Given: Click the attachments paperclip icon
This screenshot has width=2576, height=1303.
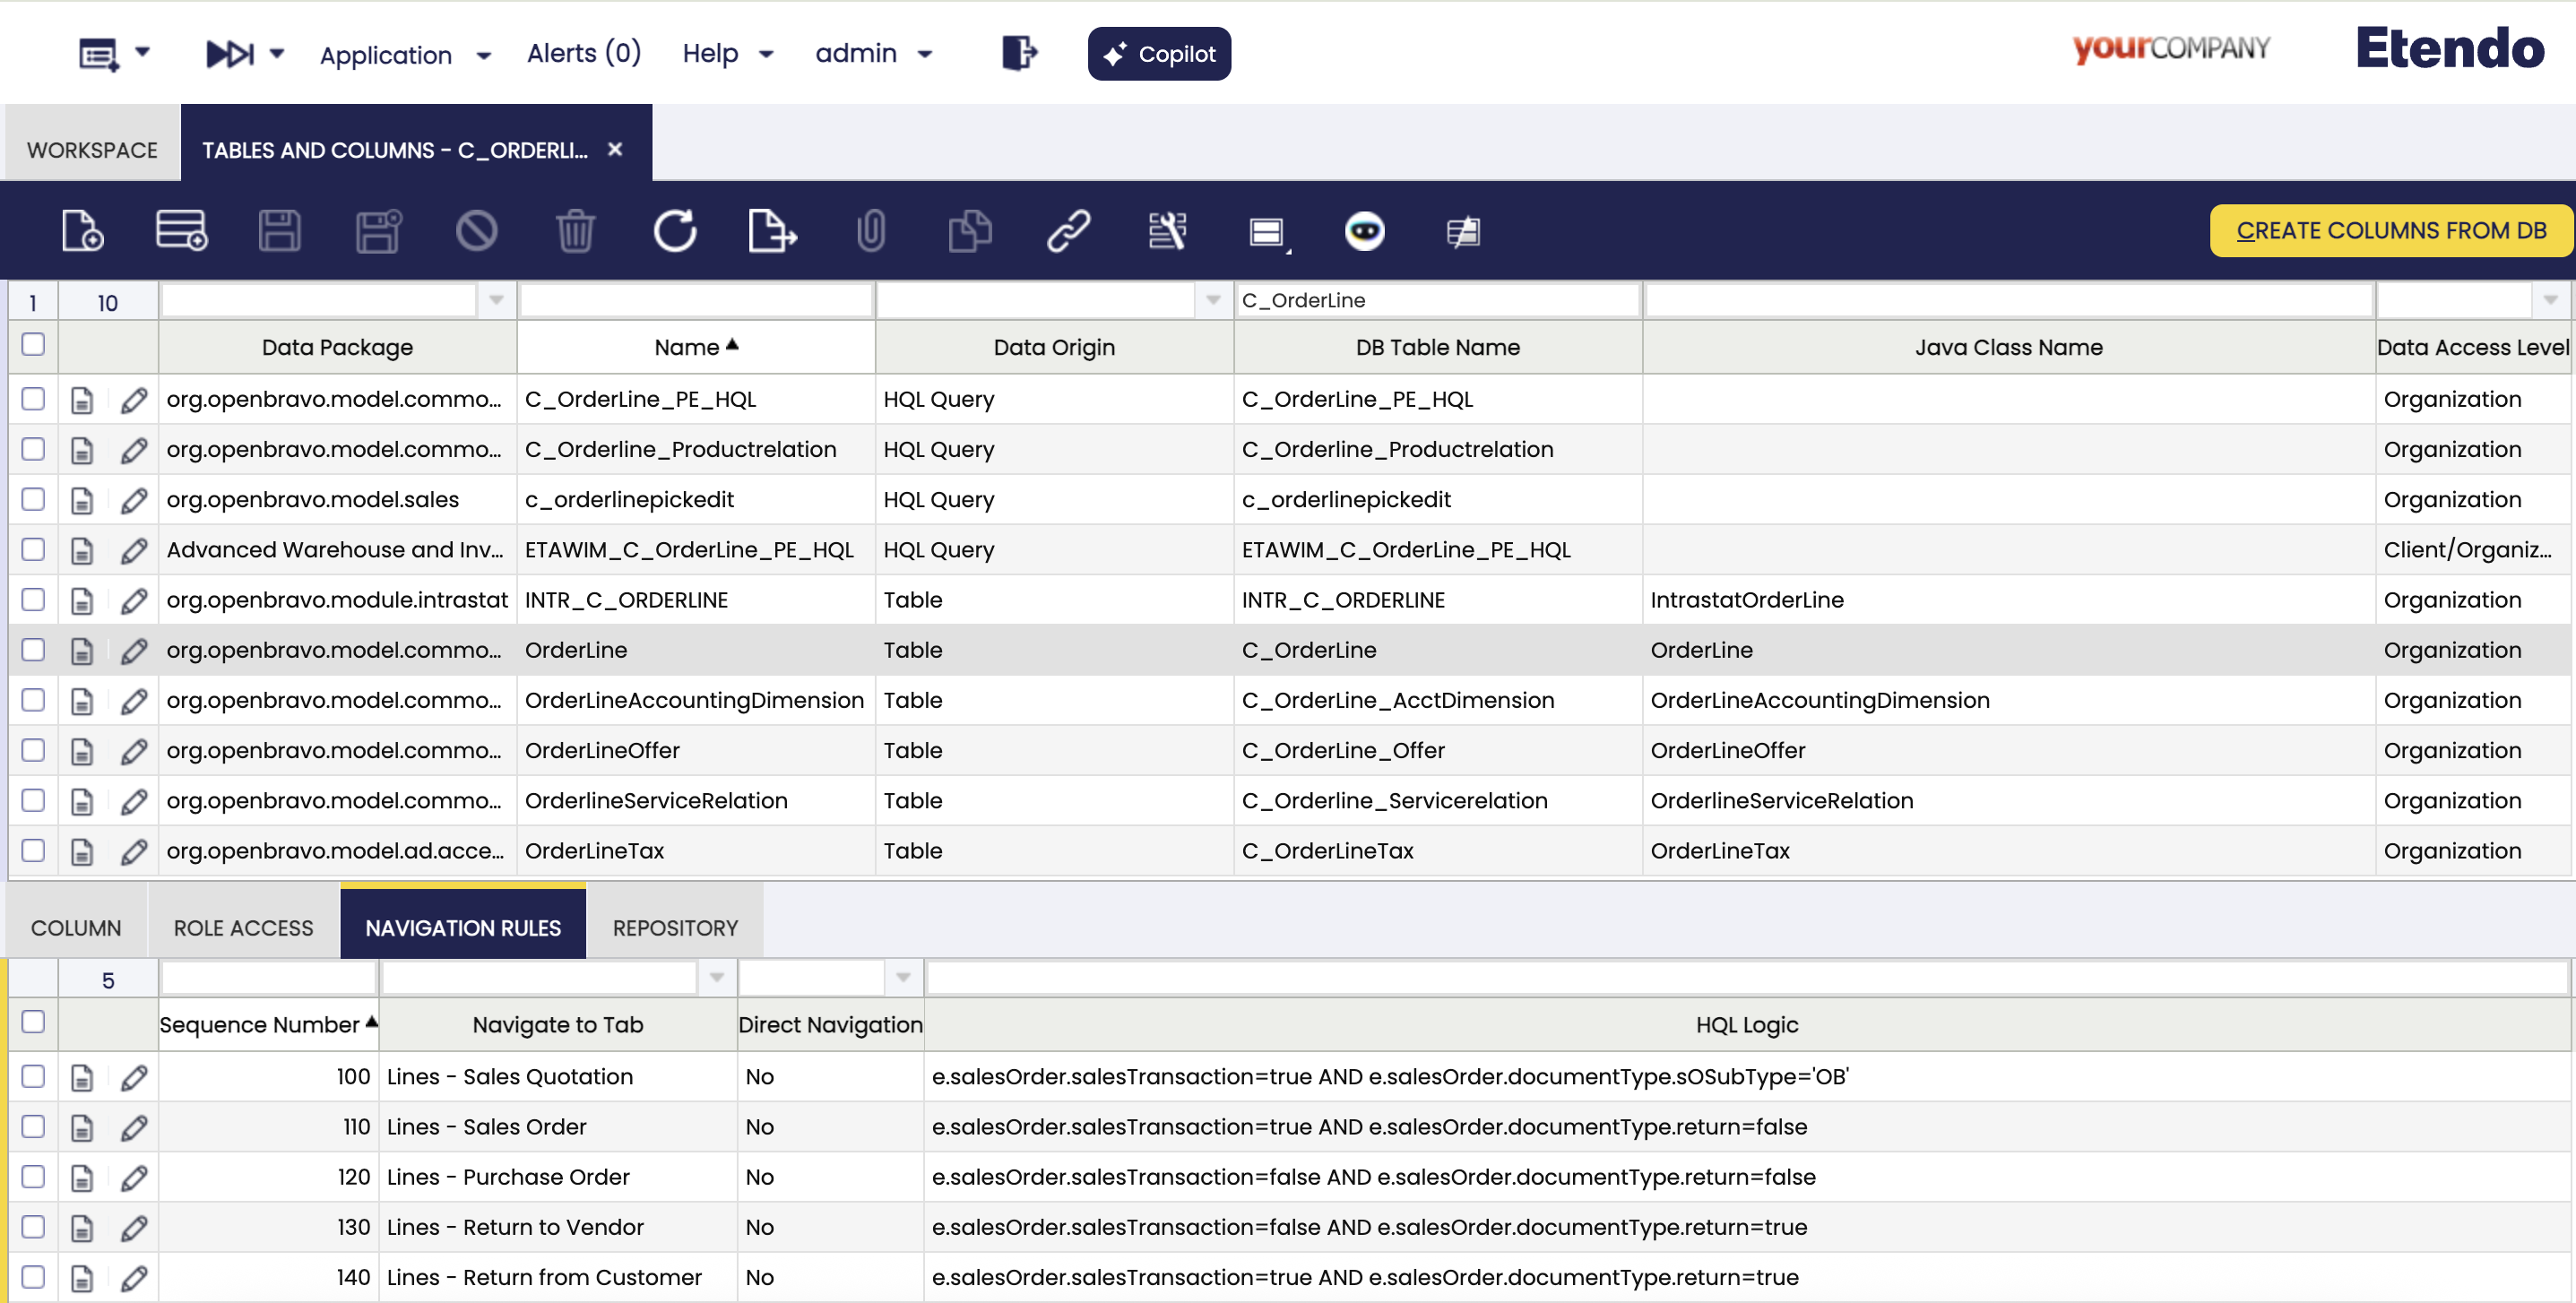Looking at the screenshot, I should (870, 231).
